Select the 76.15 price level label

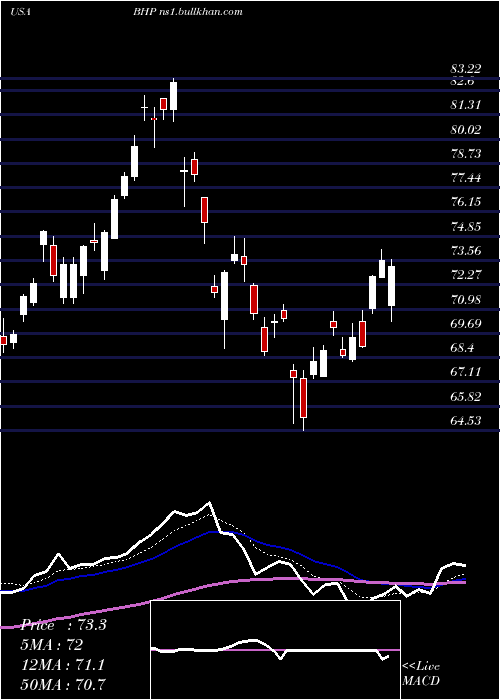pyautogui.click(x=466, y=202)
